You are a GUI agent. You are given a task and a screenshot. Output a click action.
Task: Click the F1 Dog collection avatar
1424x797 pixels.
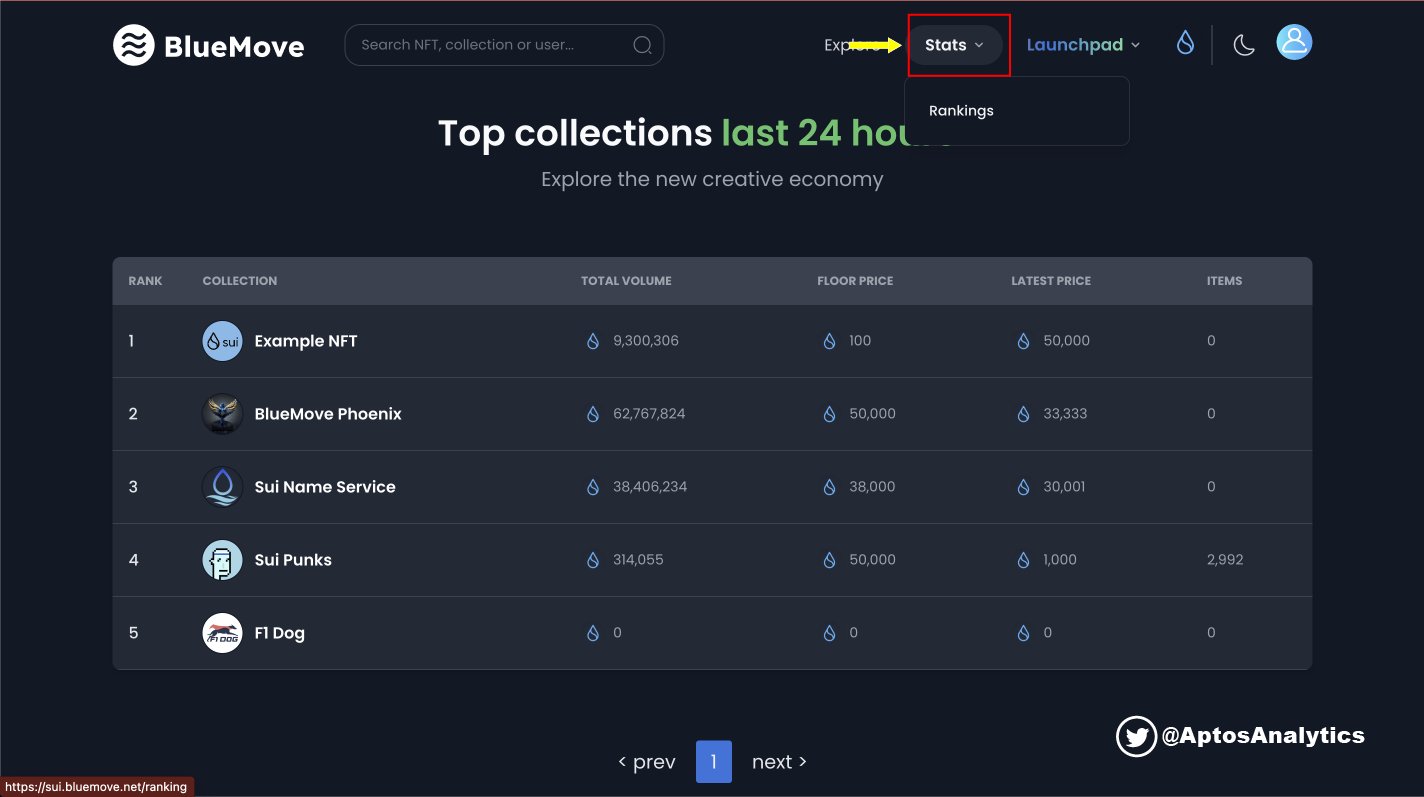tap(222, 632)
